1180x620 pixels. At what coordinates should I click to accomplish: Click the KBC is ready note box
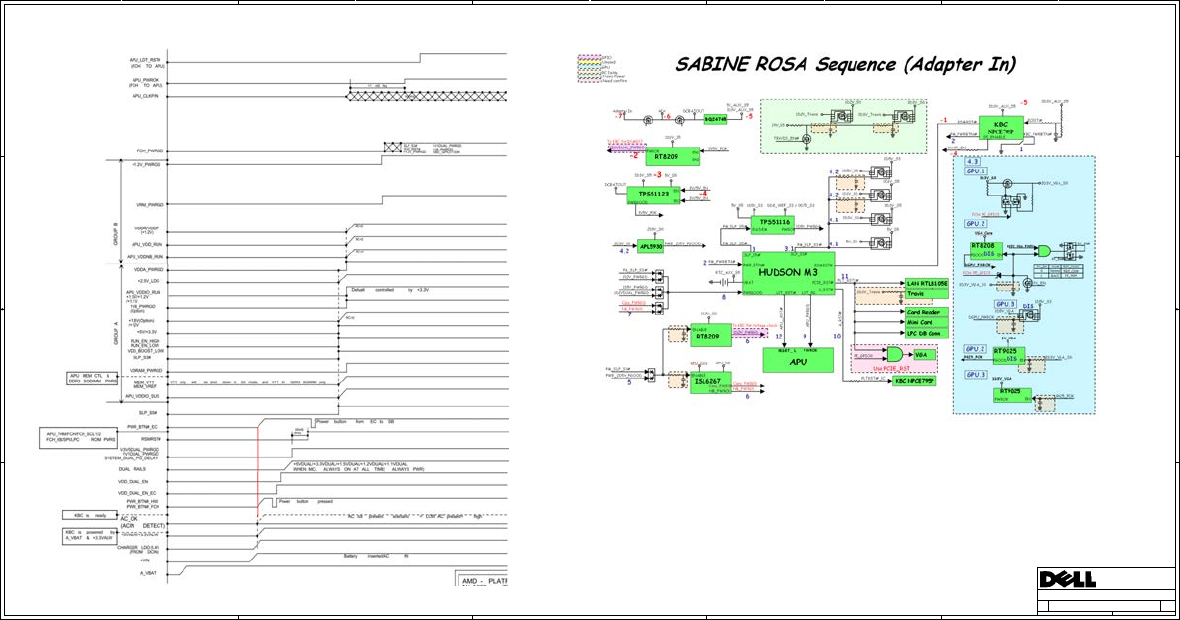(x=90, y=515)
